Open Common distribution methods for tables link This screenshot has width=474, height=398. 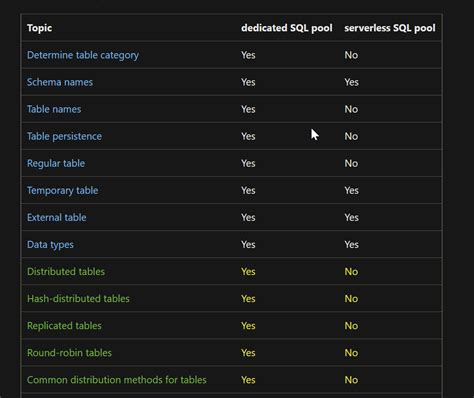(x=117, y=380)
